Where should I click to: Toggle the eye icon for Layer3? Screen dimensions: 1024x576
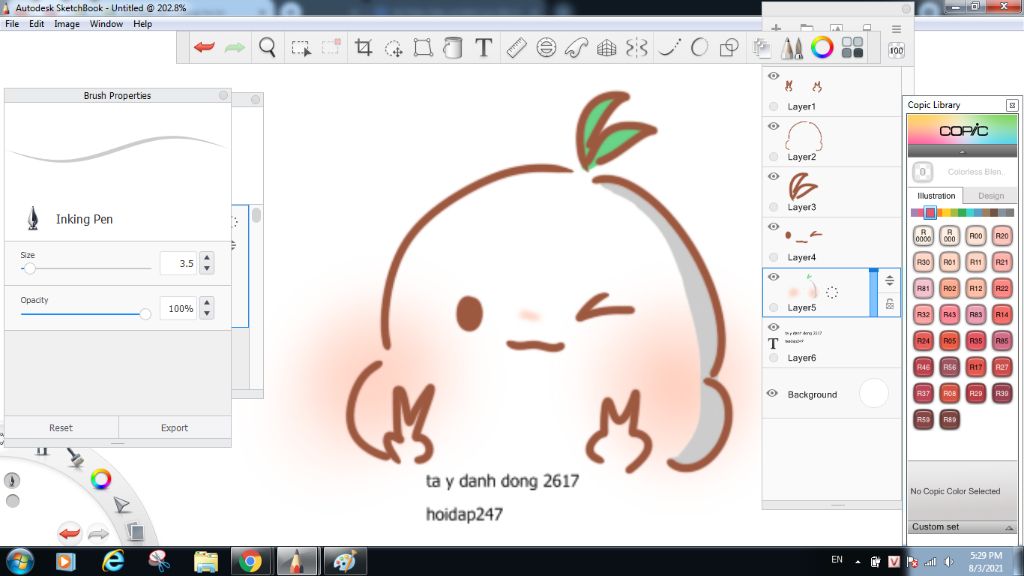[773, 176]
